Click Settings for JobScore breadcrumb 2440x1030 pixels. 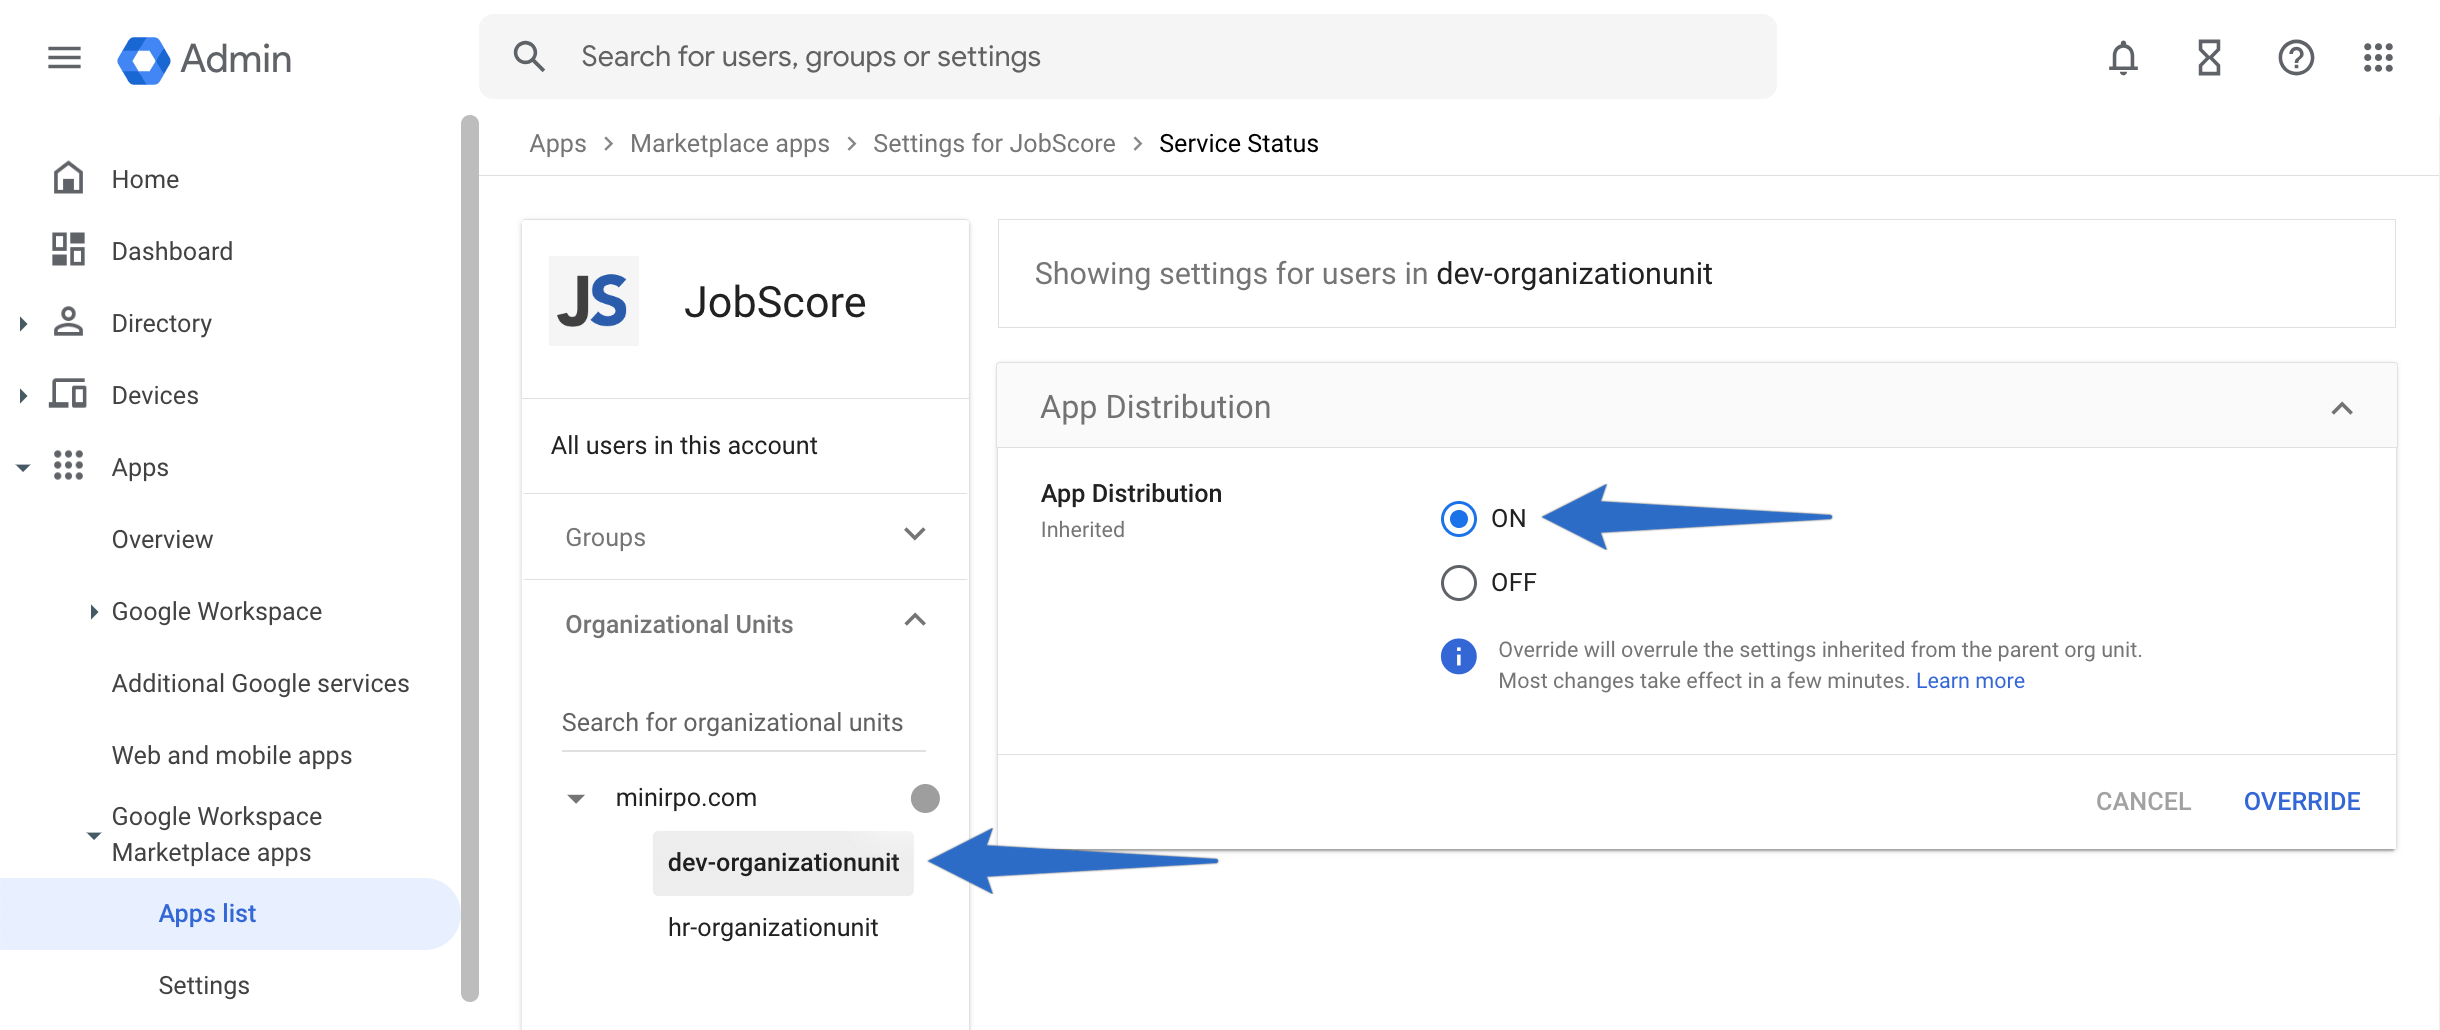(x=994, y=143)
